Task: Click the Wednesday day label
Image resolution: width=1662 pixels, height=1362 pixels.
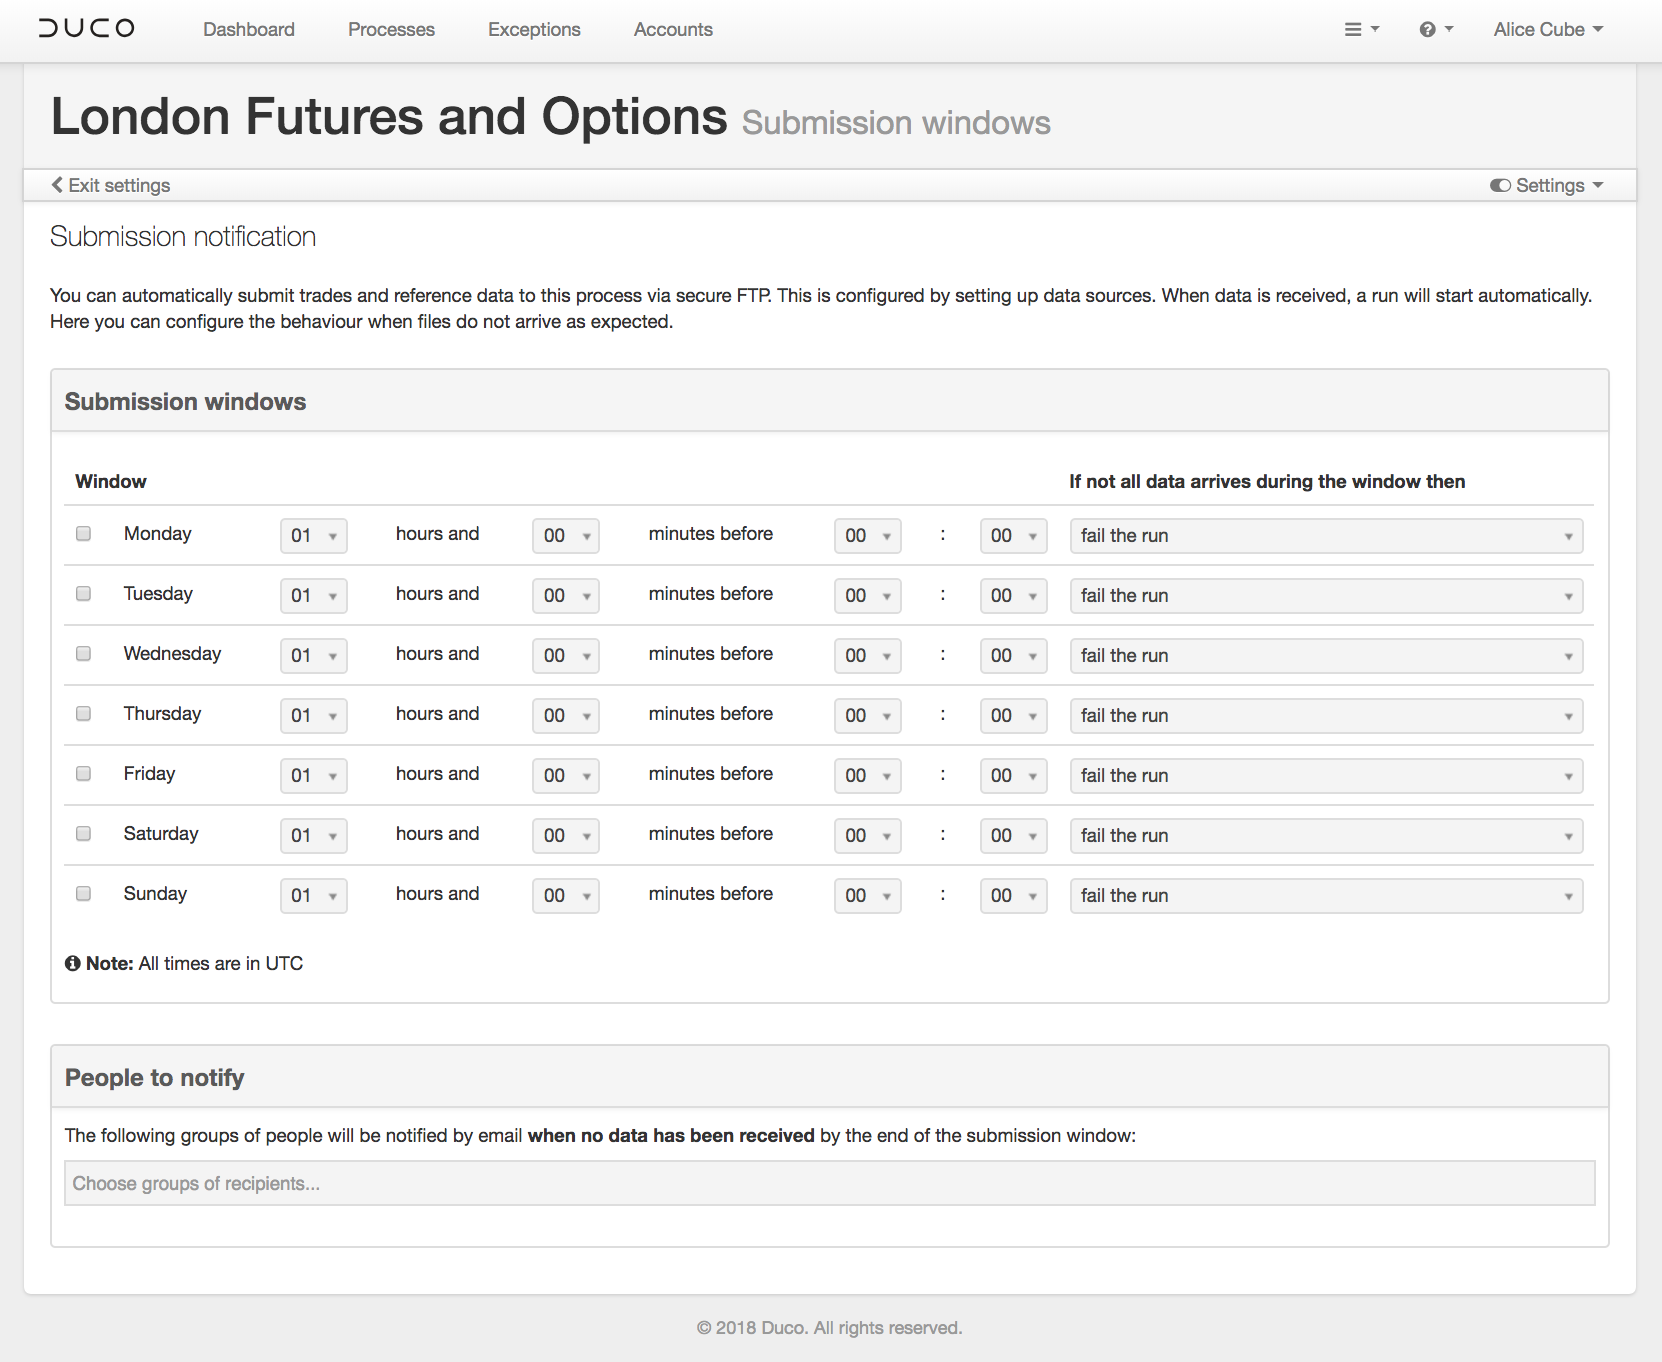Action: click(172, 654)
